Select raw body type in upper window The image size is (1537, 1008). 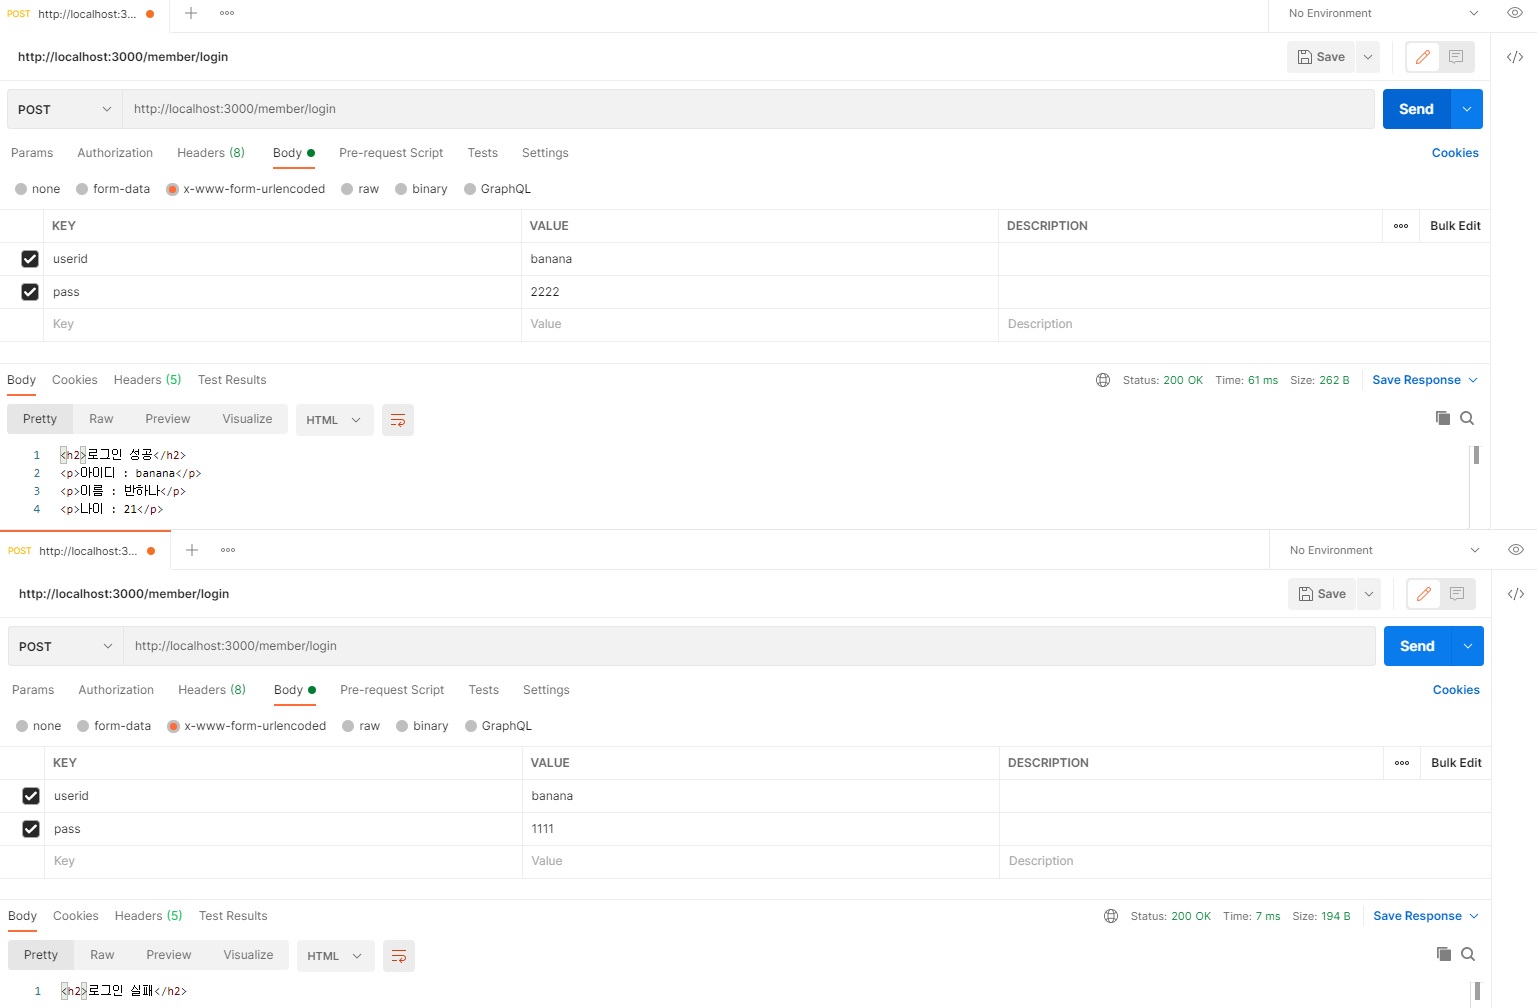[x=360, y=189]
